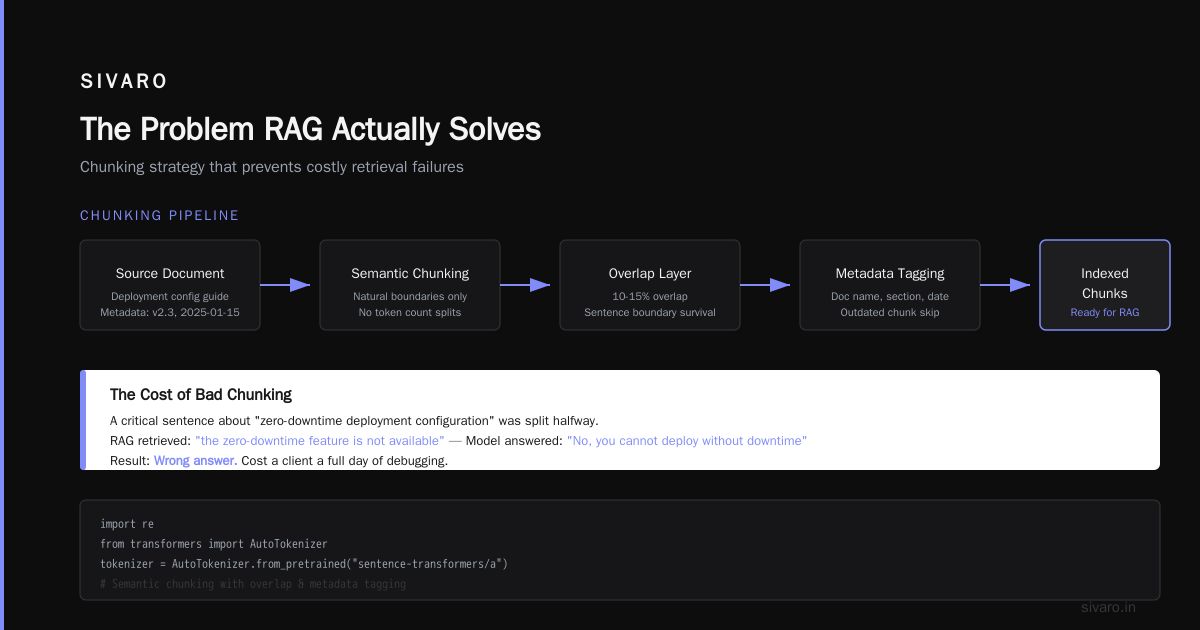Click the SIVARO logo text
Screen dimensions: 1200x630
[x=124, y=82]
